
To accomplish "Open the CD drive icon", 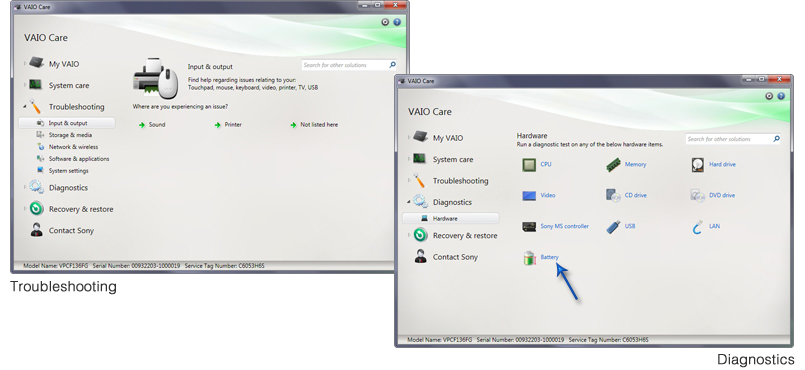I will pyautogui.click(x=614, y=196).
